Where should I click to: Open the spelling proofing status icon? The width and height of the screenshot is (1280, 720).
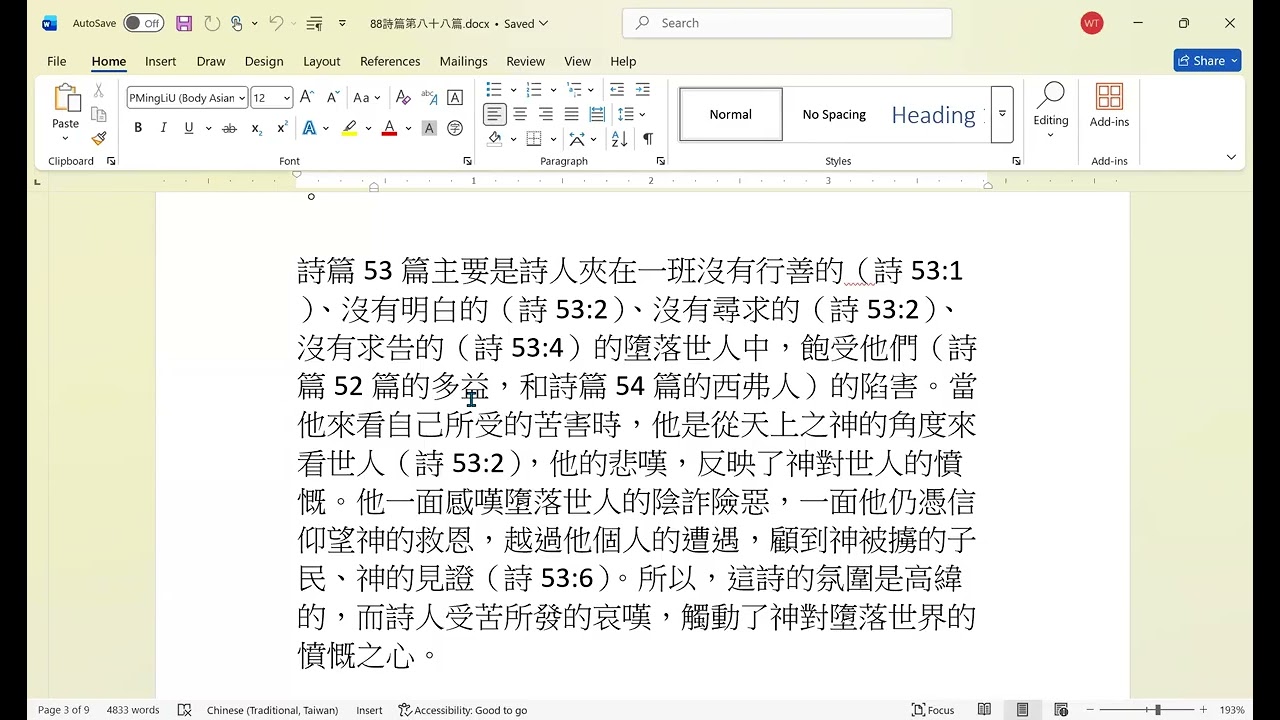coord(184,710)
